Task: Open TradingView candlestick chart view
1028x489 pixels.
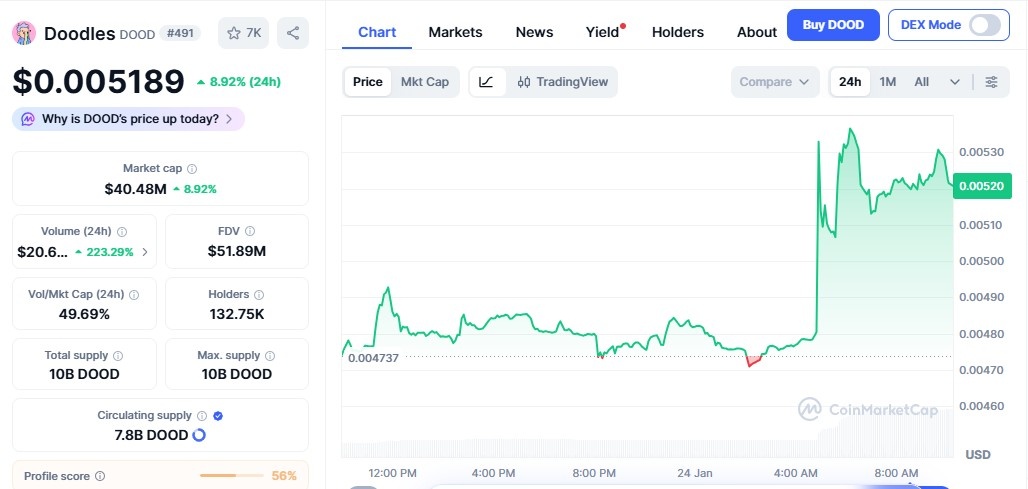Action: point(562,82)
